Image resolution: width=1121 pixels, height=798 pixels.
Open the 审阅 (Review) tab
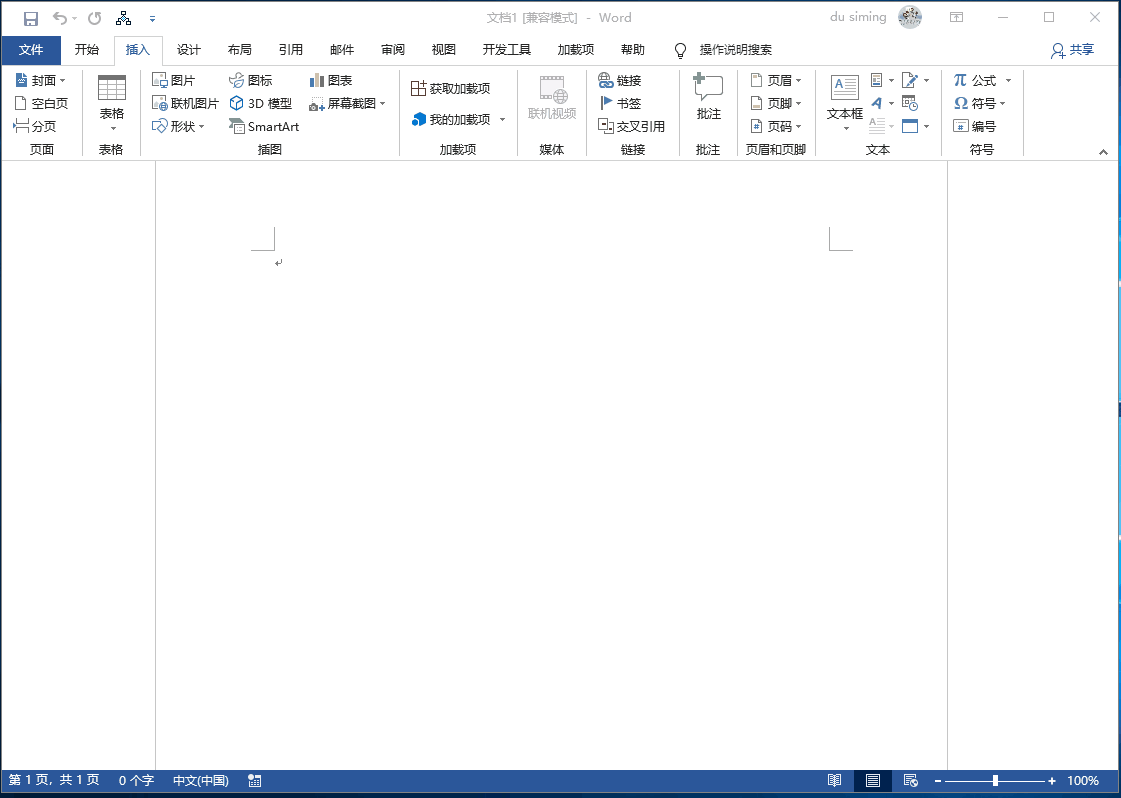coord(393,50)
